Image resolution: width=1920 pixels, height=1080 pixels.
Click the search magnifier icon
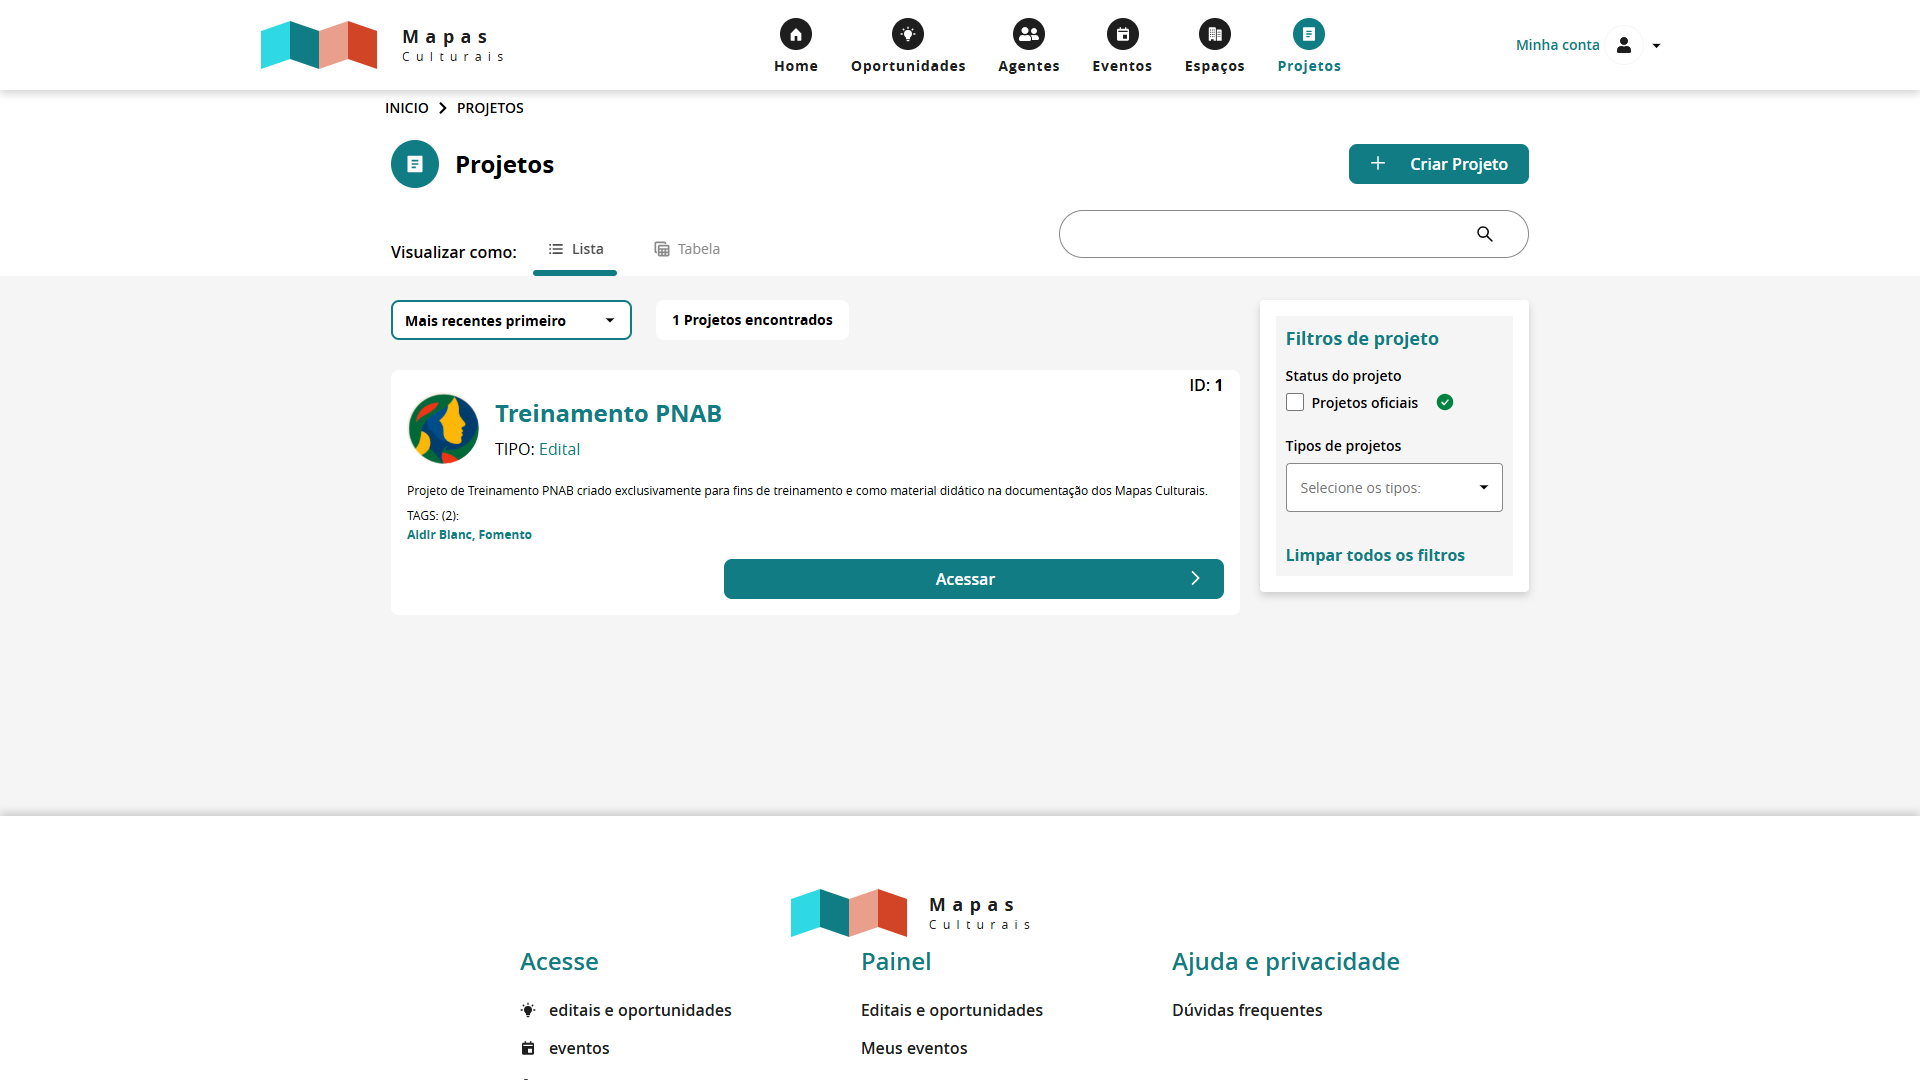pyautogui.click(x=1485, y=233)
